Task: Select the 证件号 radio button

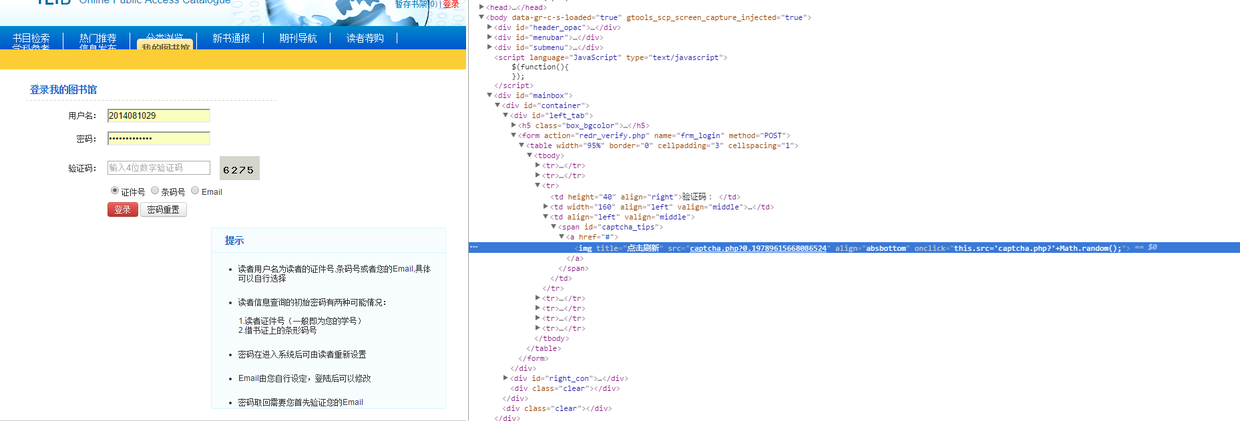Action: [x=115, y=190]
